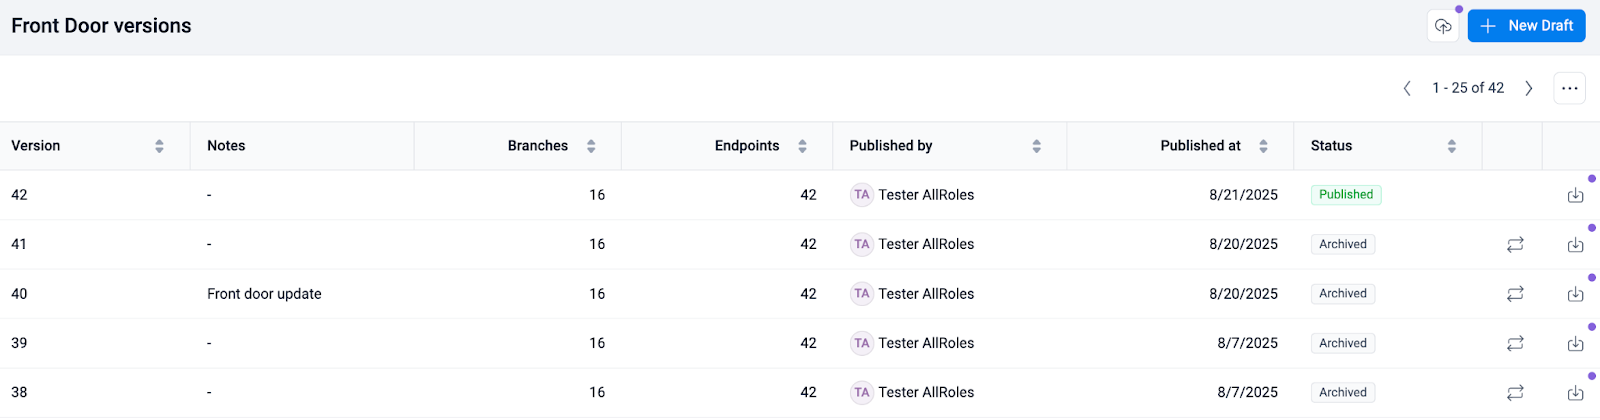This screenshot has width=1600, height=420.
Task: Go to next page of versions
Action: [x=1528, y=88]
